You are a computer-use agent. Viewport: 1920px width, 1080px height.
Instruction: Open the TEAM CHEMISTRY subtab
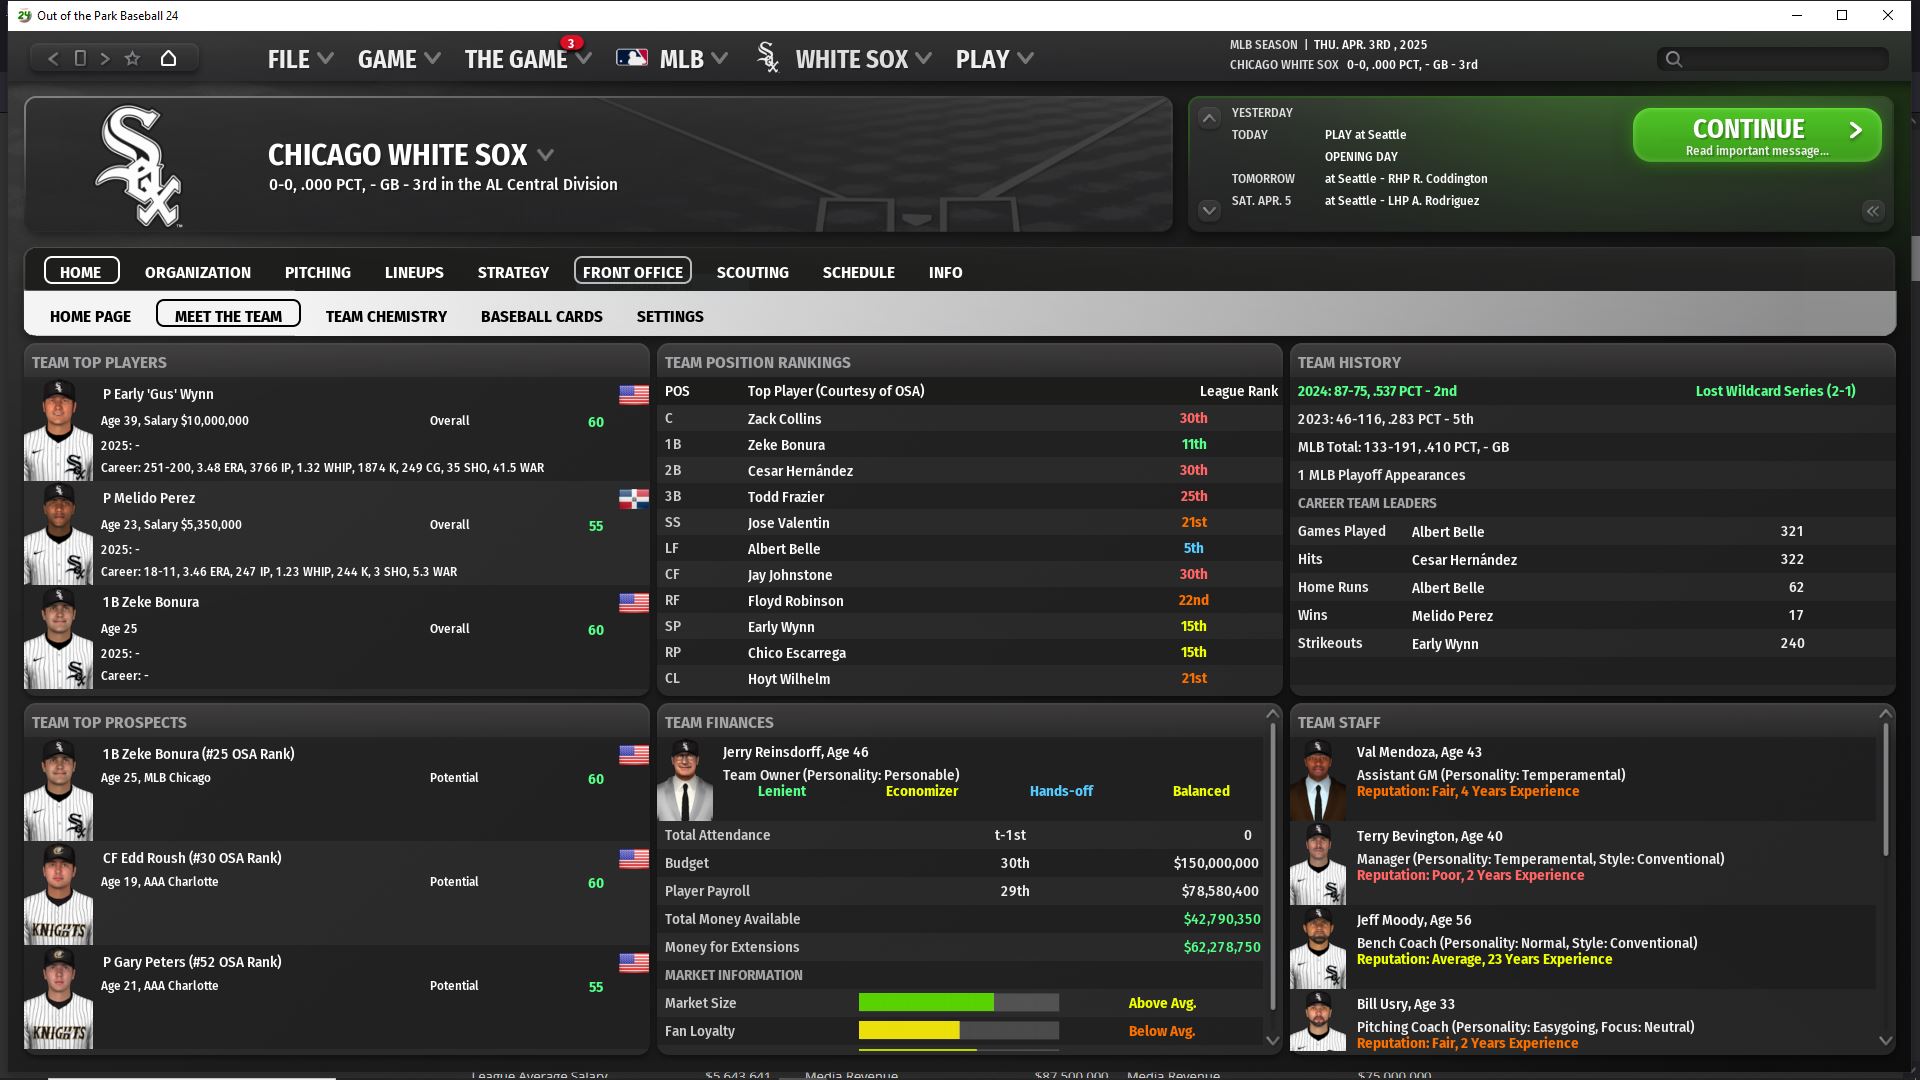tap(386, 316)
